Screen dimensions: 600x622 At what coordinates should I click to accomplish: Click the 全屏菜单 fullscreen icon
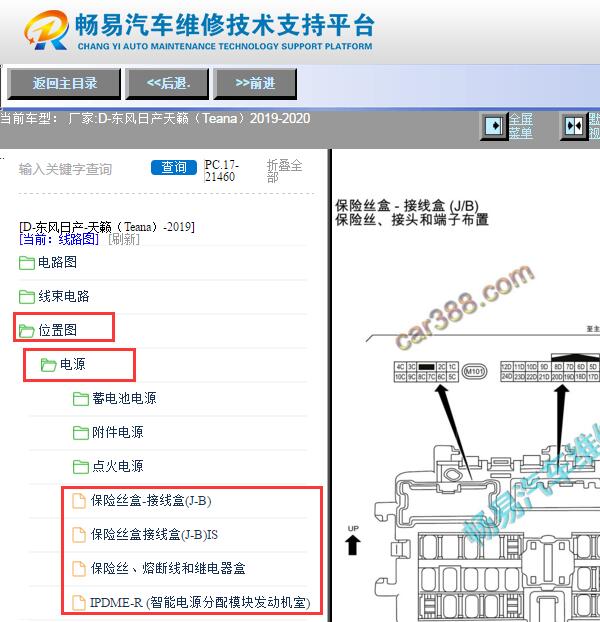494,126
